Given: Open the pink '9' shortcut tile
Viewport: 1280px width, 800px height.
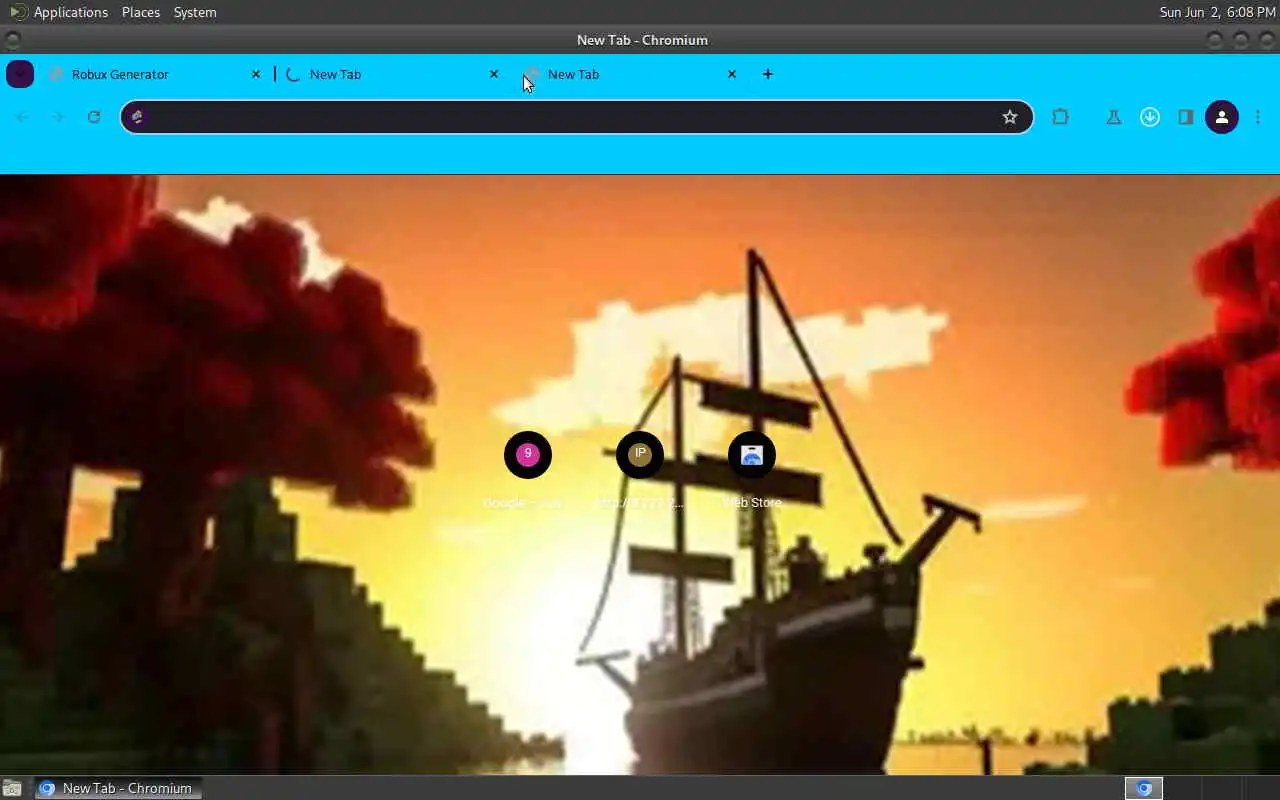Looking at the screenshot, I should (528, 455).
